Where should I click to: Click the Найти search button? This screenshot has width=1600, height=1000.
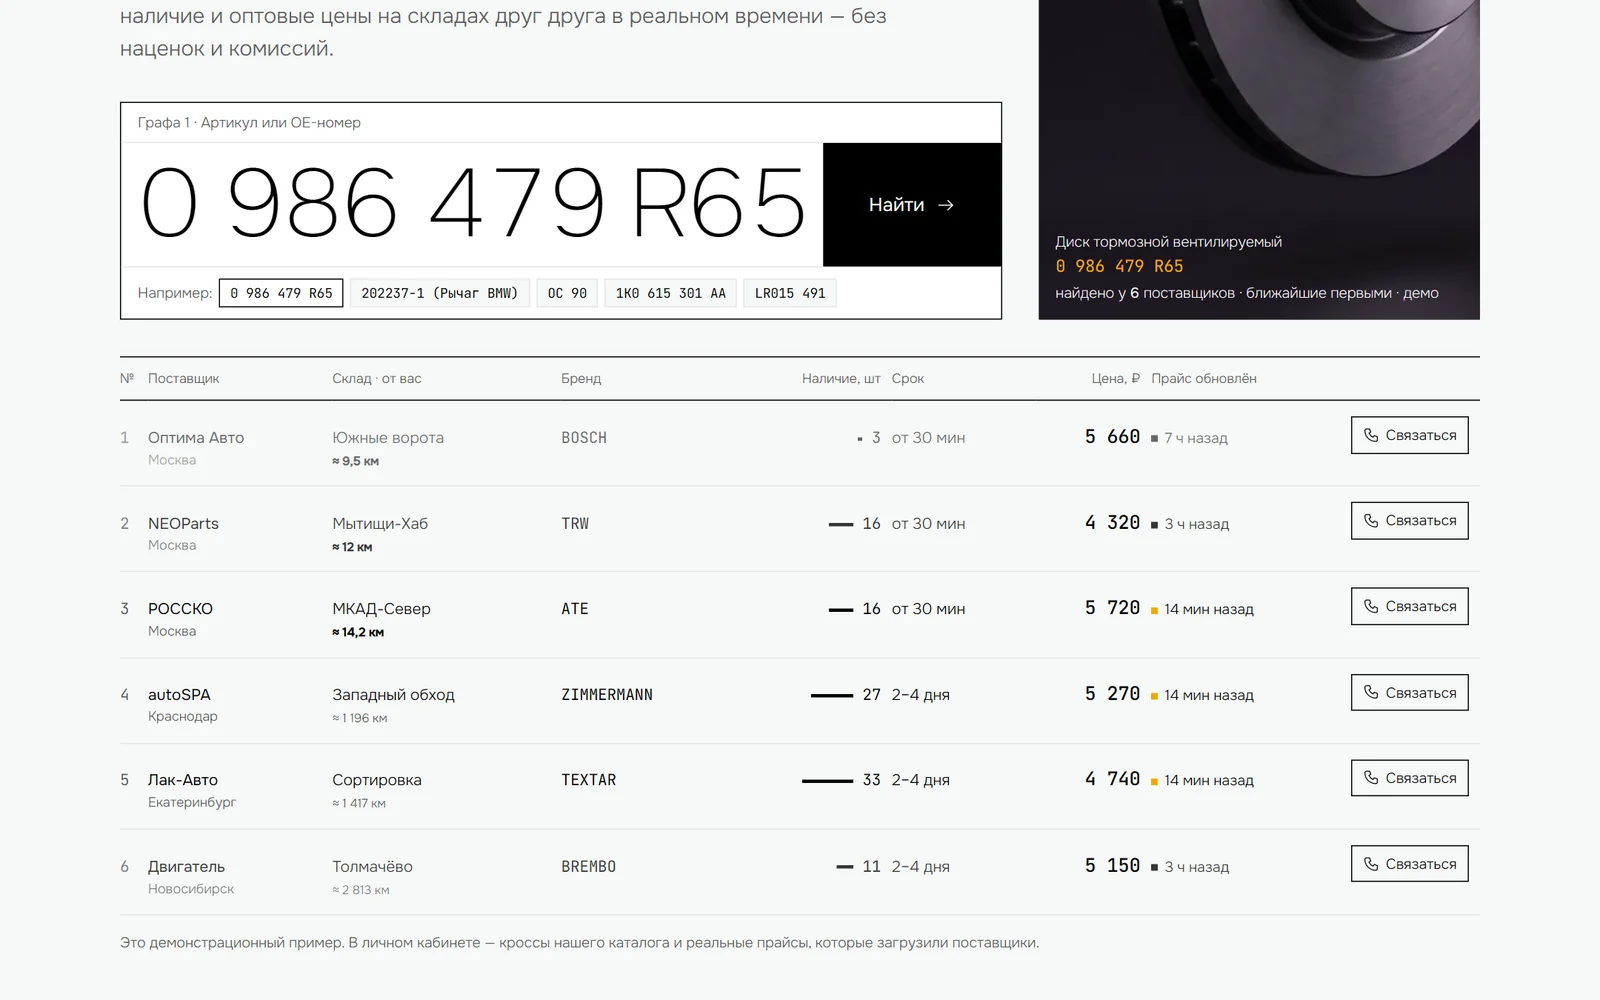tap(912, 205)
